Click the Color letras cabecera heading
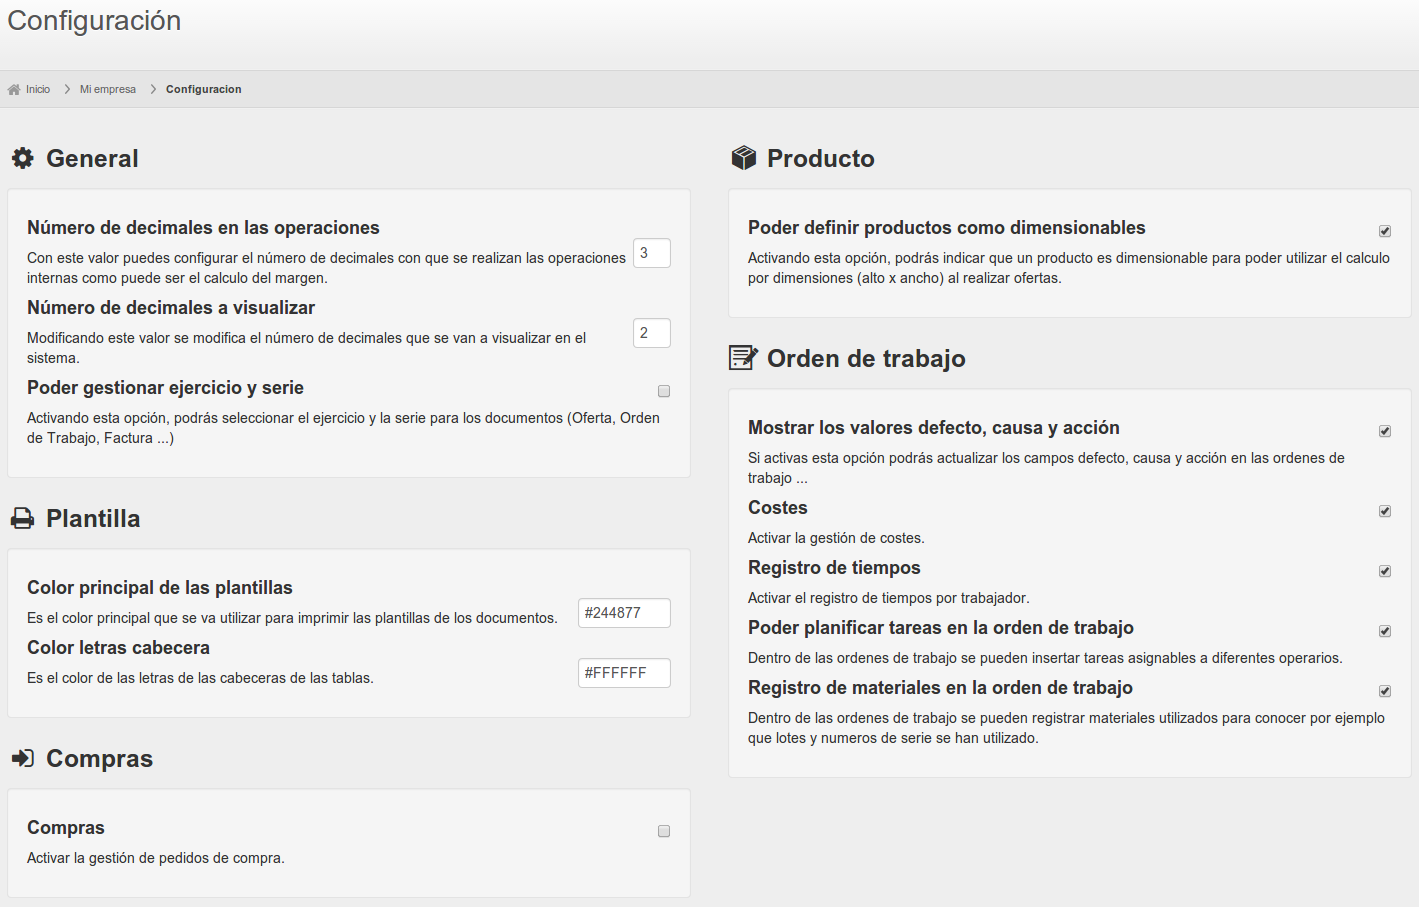 click(118, 648)
